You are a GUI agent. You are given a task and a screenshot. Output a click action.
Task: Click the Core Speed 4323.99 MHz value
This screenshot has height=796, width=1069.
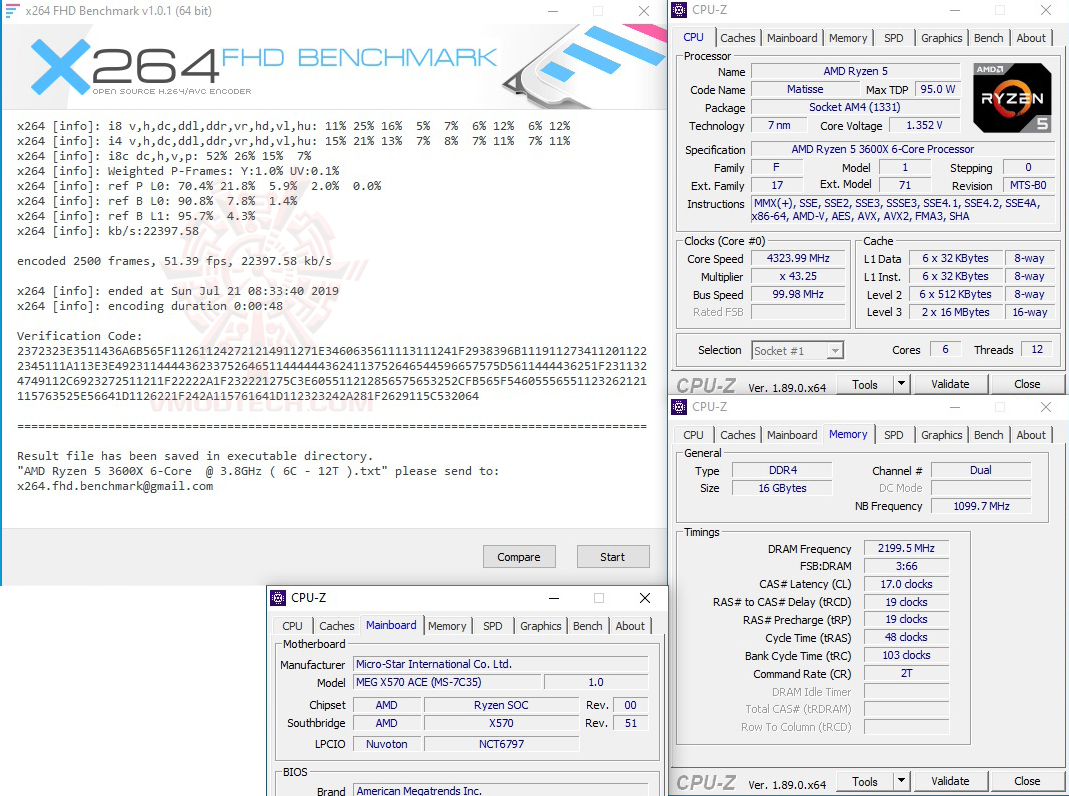[x=798, y=258]
